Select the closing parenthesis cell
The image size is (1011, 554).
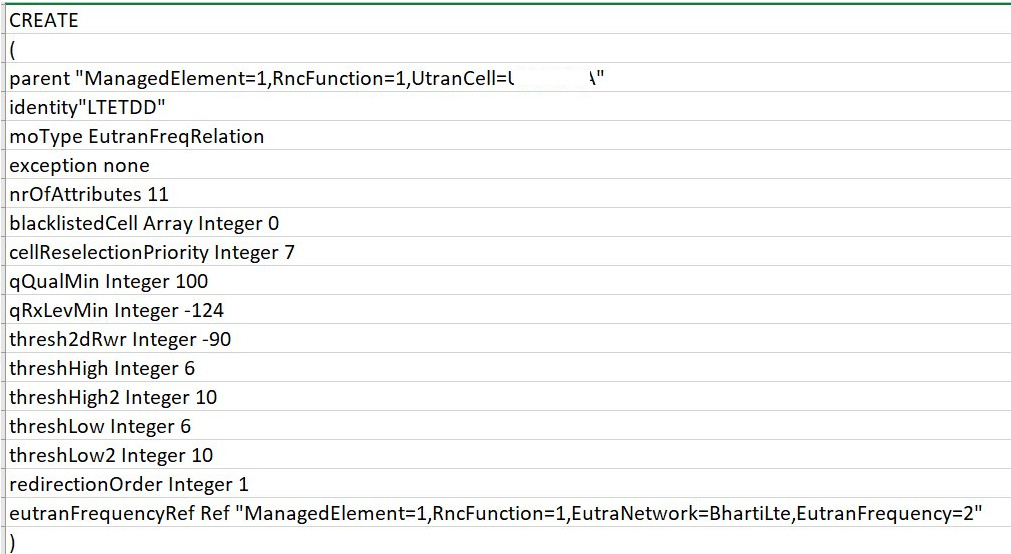tap(508, 541)
